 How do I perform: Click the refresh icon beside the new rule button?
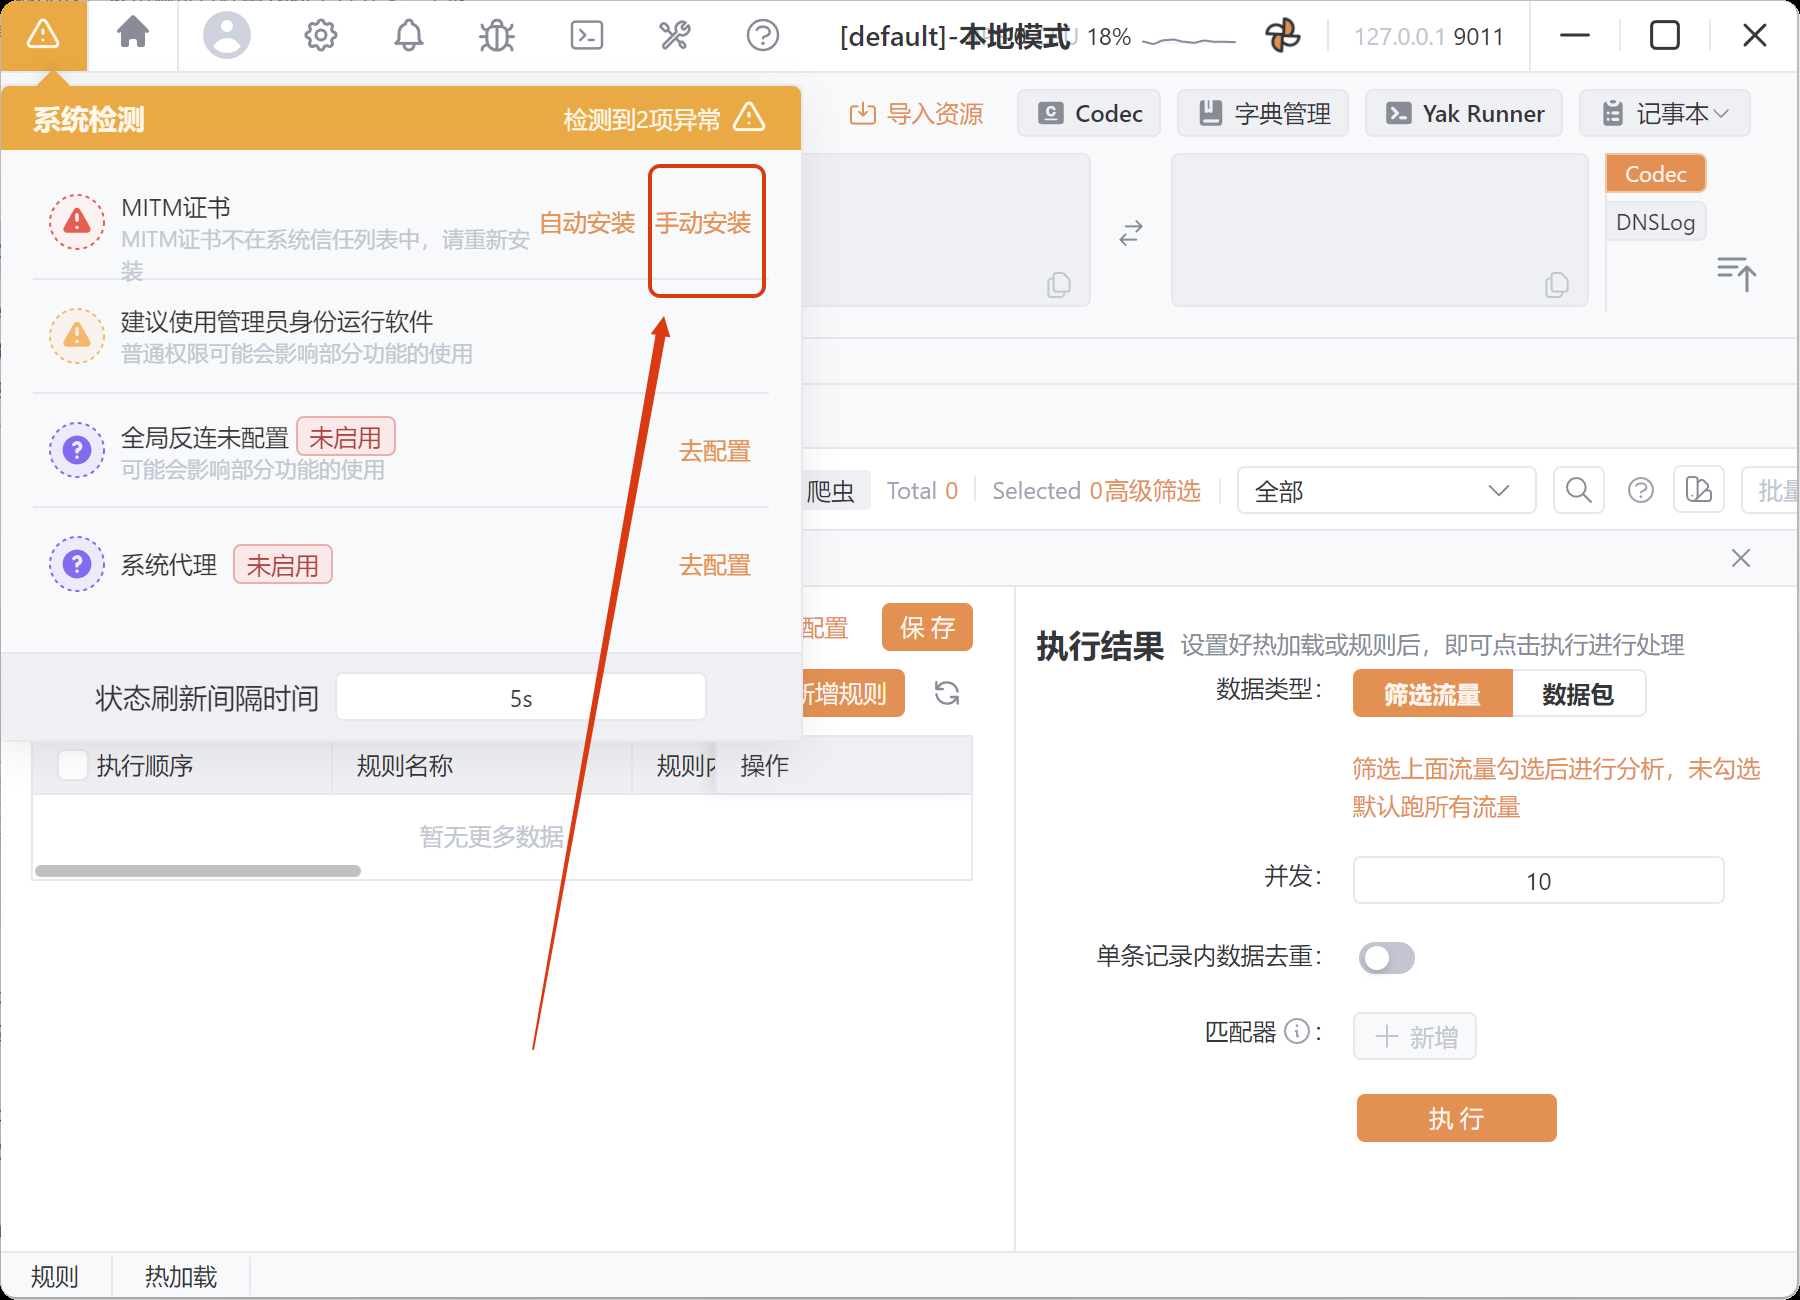946,693
